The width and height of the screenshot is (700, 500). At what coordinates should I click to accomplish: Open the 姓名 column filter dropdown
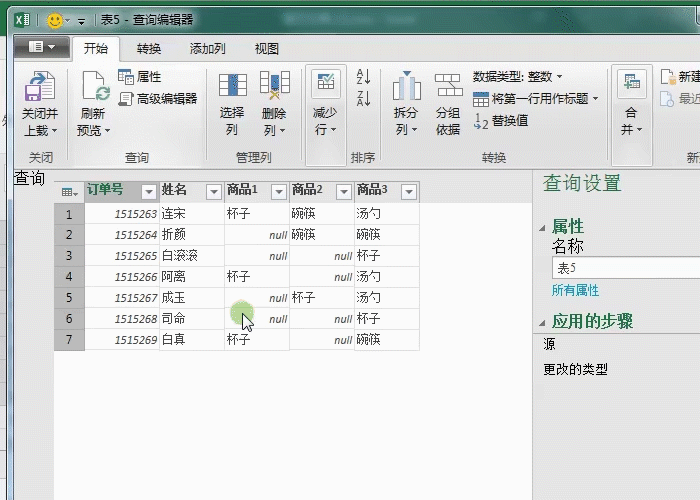[x=213, y=192]
